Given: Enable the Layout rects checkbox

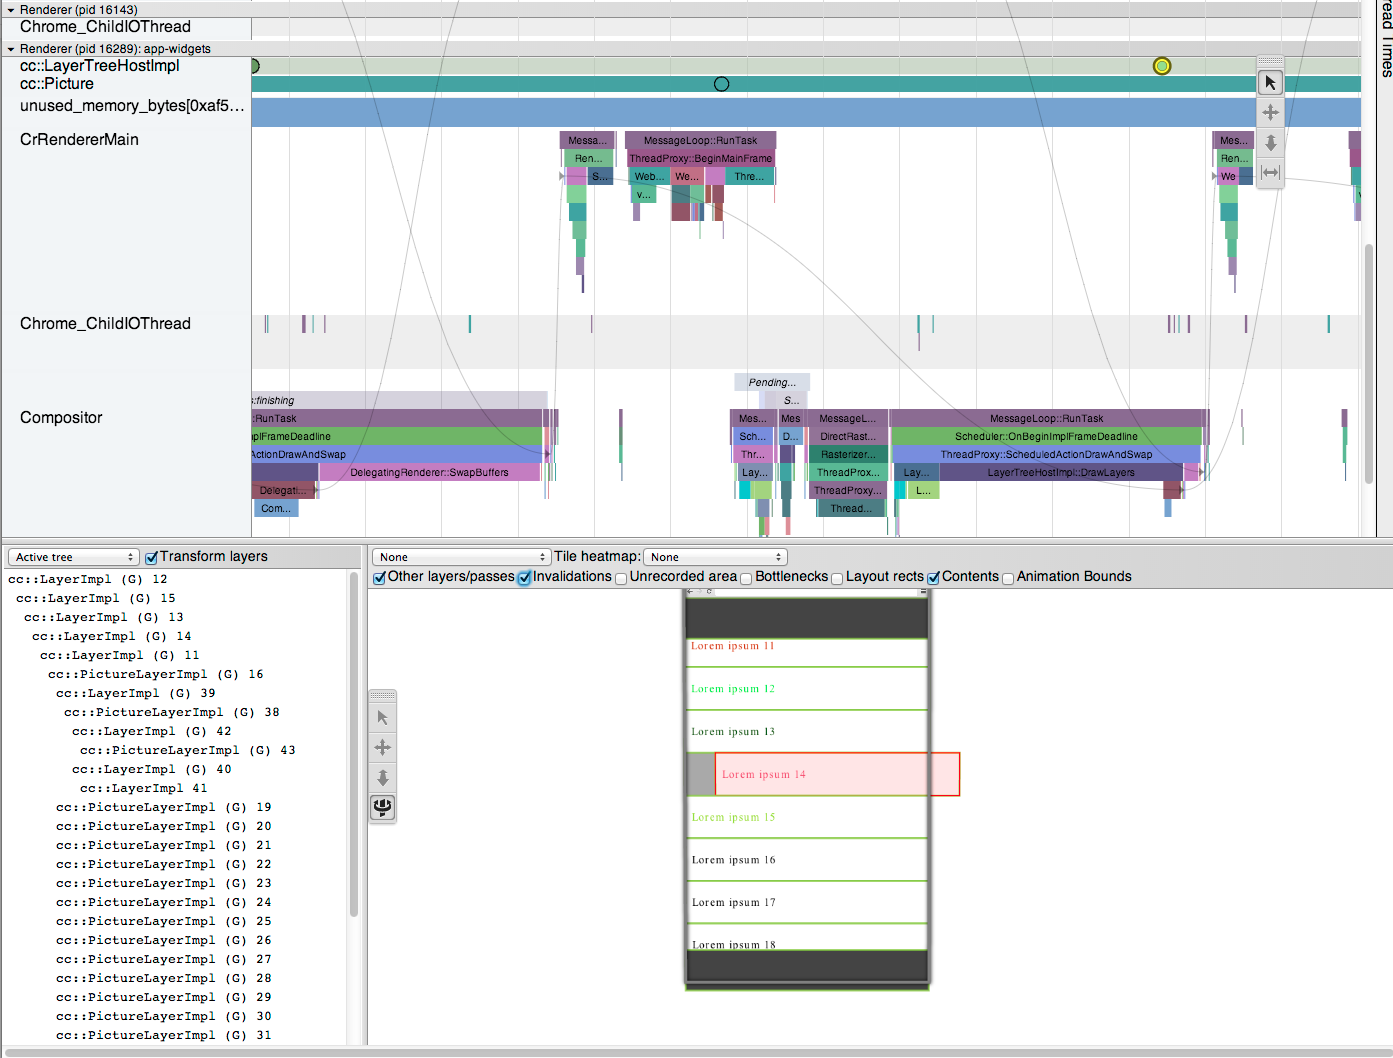Looking at the screenshot, I should [x=837, y=578].
